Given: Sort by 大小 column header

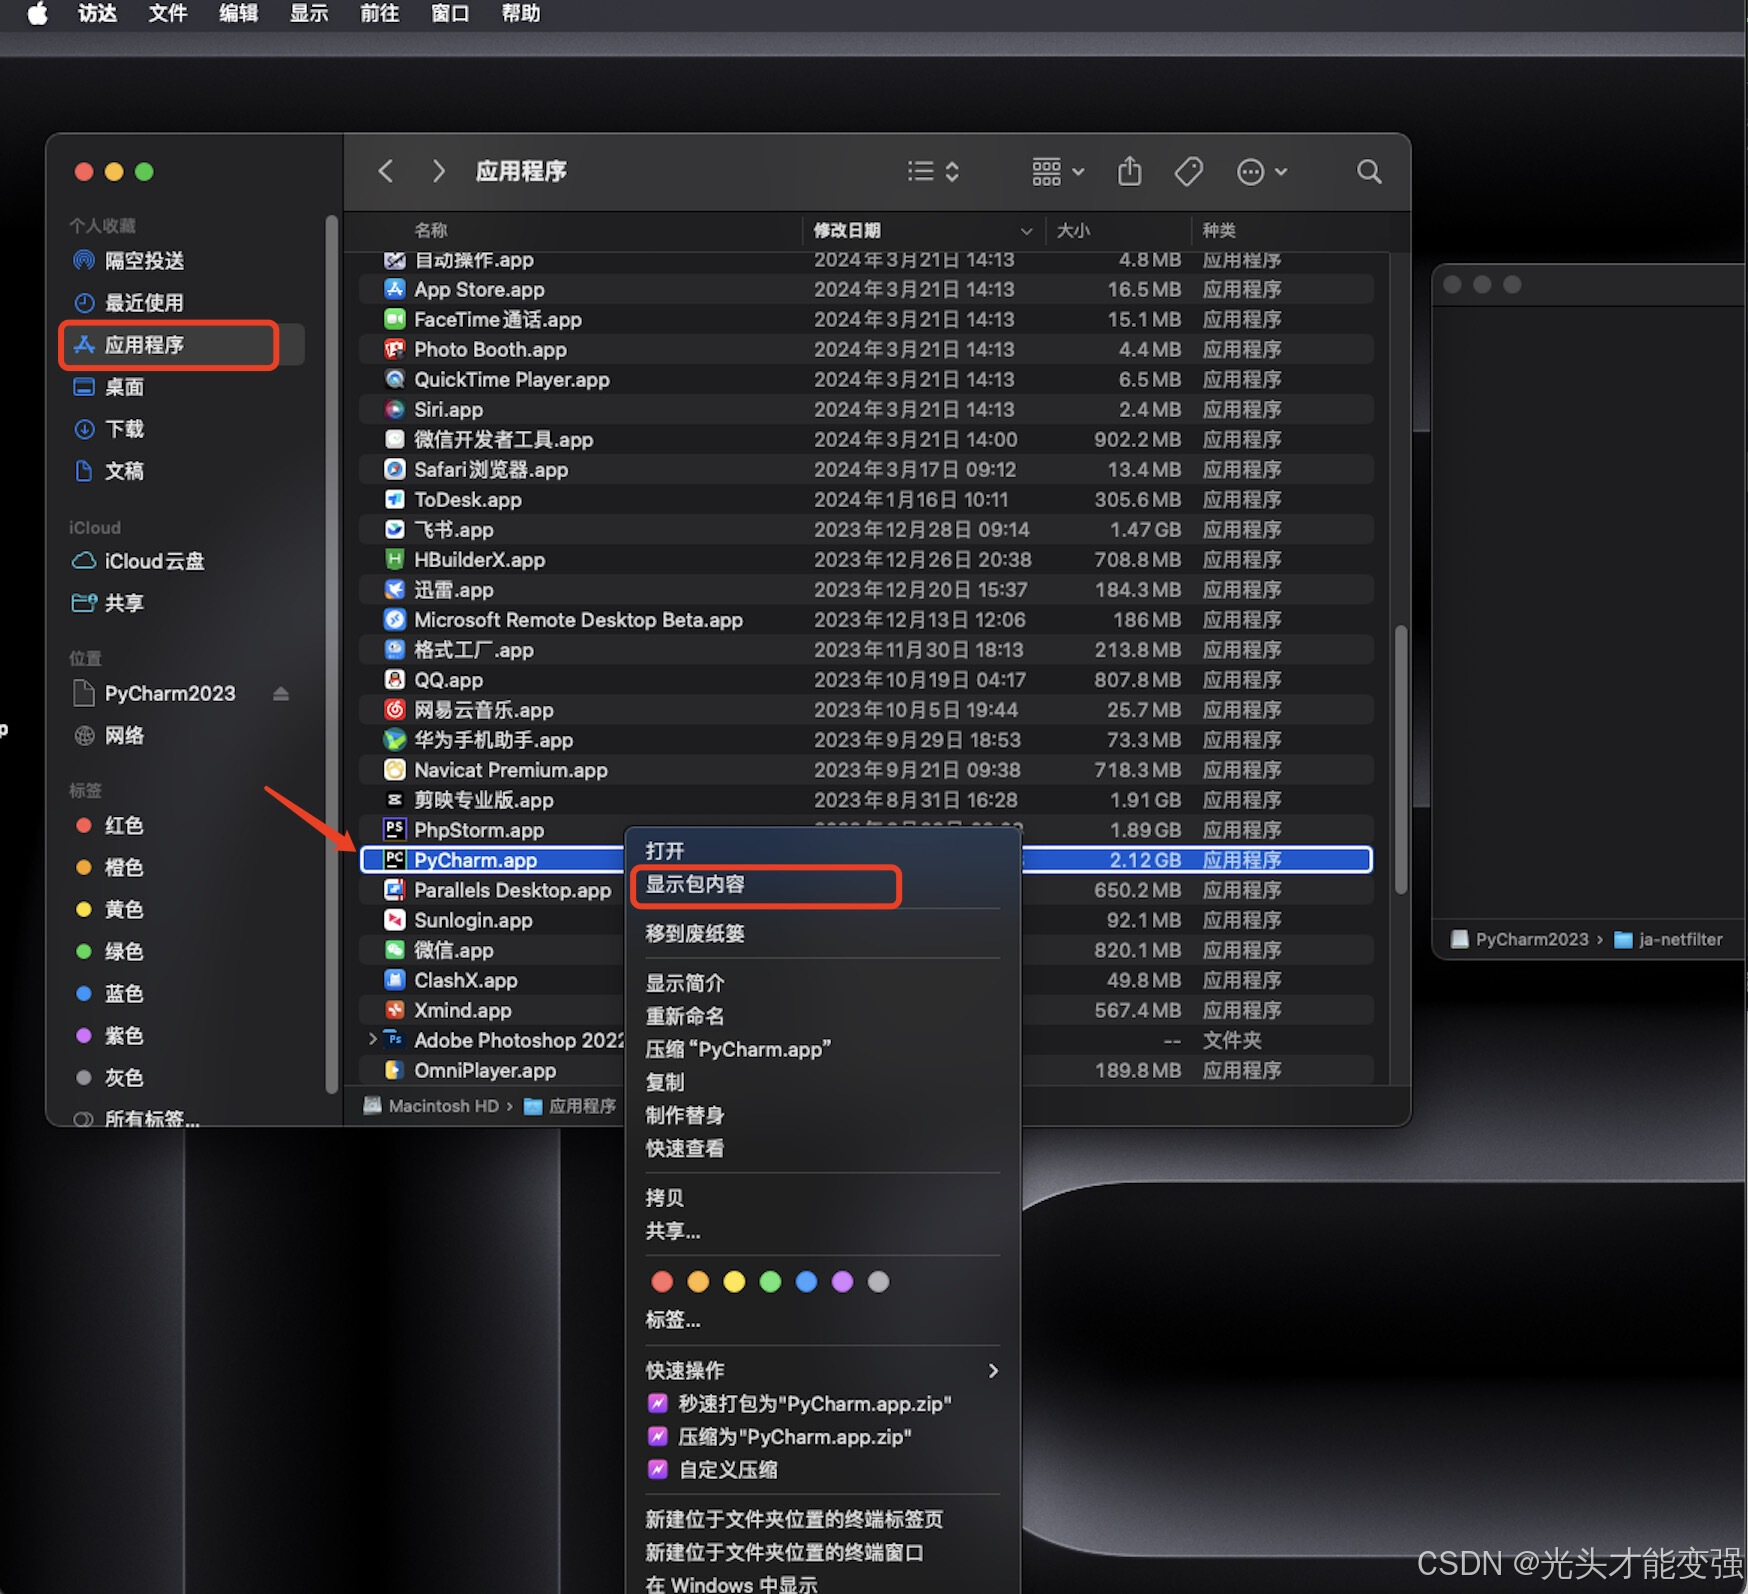Looking at the screenshot, I should 1073,230.
